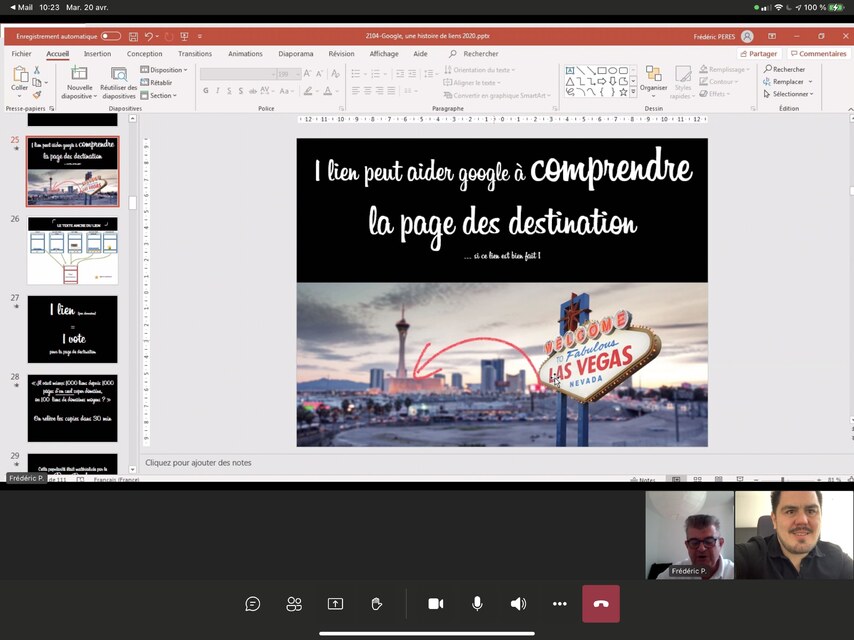This screenshot has width=854, height=640.
Task: Open the font name combo box
Action: (238, 74)
